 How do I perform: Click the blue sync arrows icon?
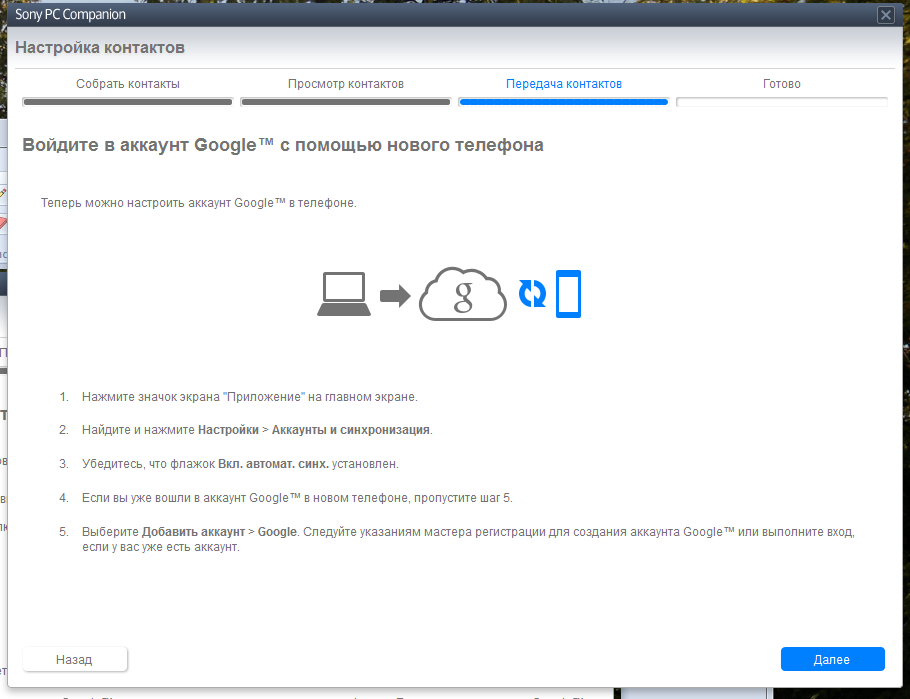532,293
